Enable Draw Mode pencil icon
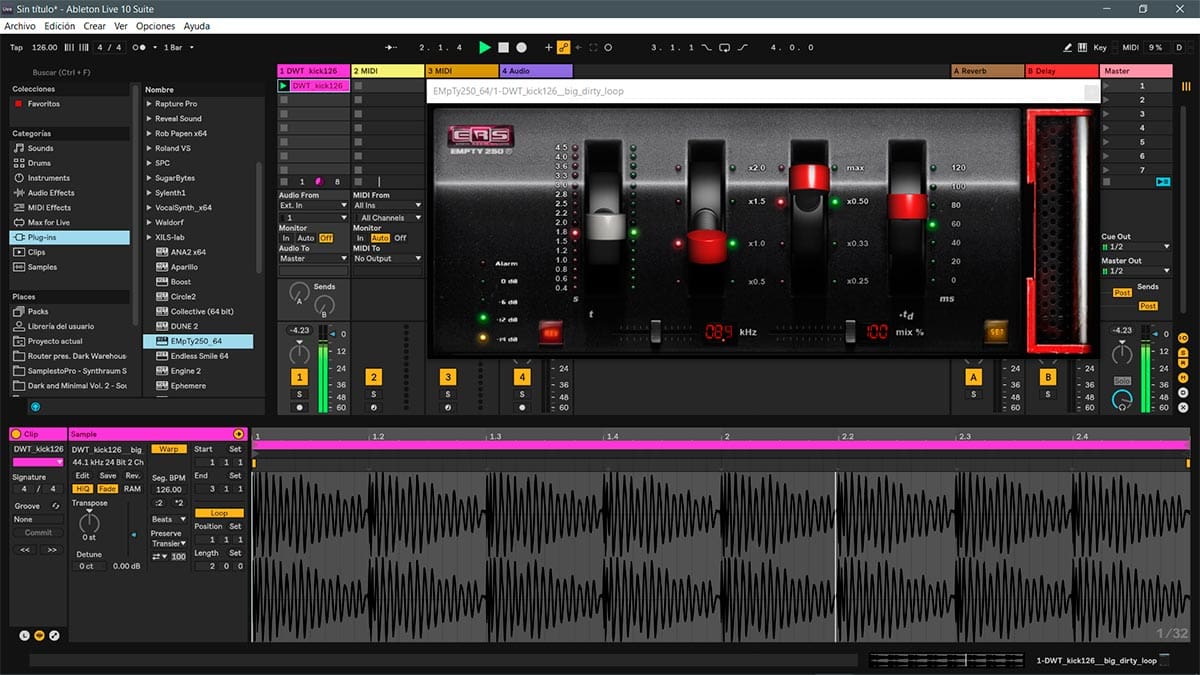The width and height of the screenshot is (1200, 675). click(x=1068, y=47)
